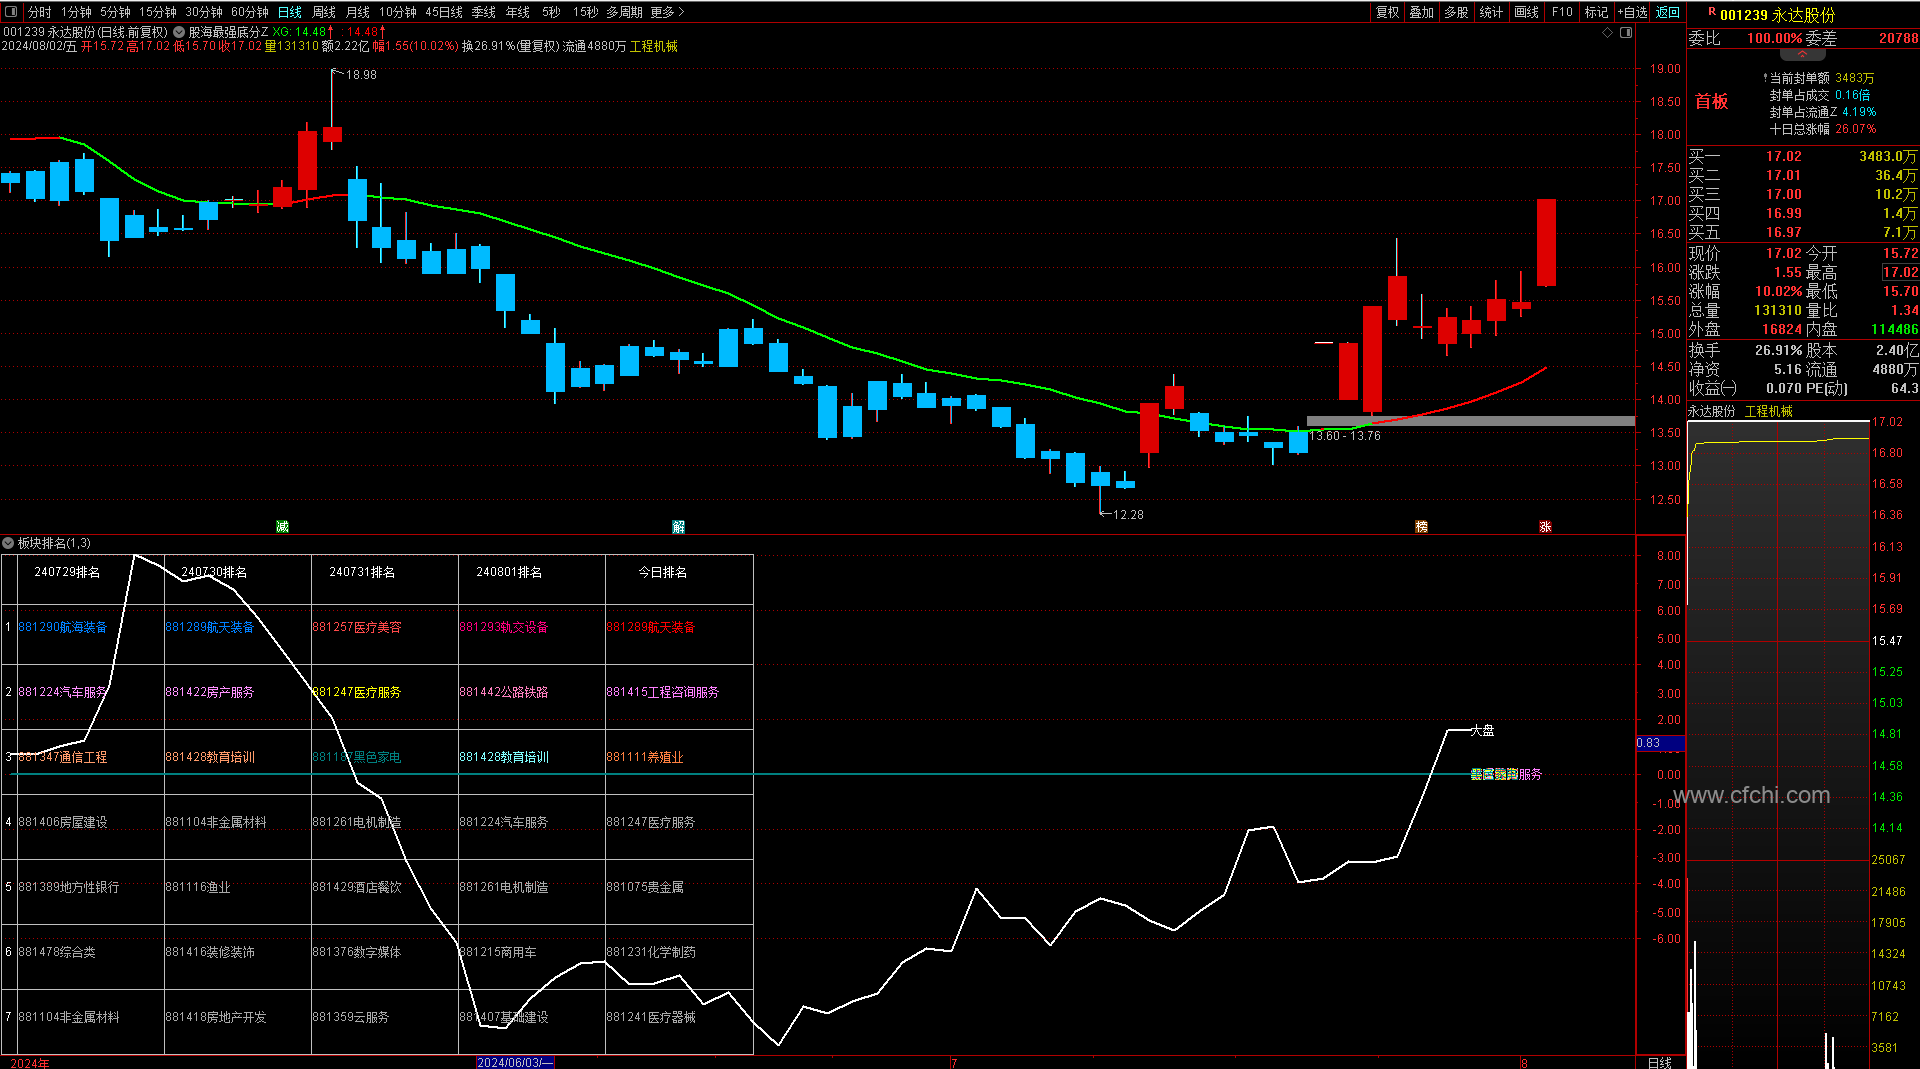Screen dimensions: 1920x1069
Task: Click the 标记 mark button
Action: (1596, 12)
